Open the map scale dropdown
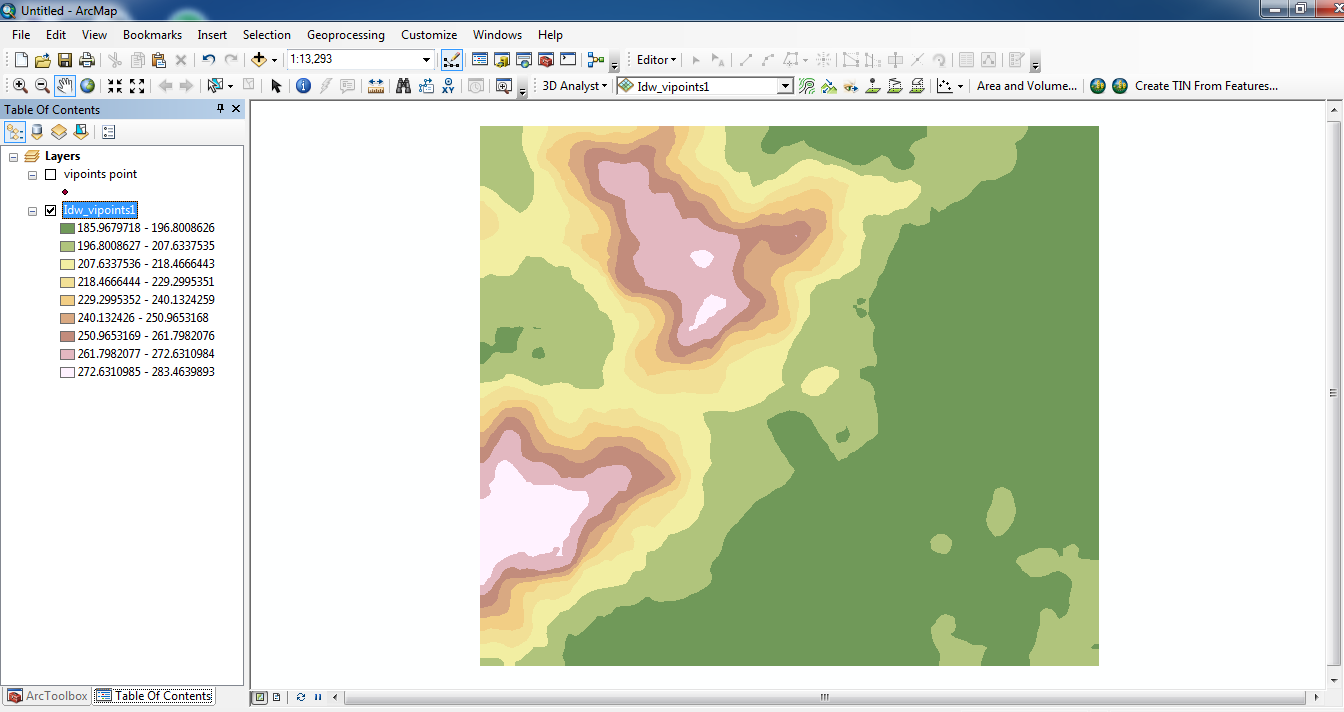1344x712 pixels. coord(428,60)
